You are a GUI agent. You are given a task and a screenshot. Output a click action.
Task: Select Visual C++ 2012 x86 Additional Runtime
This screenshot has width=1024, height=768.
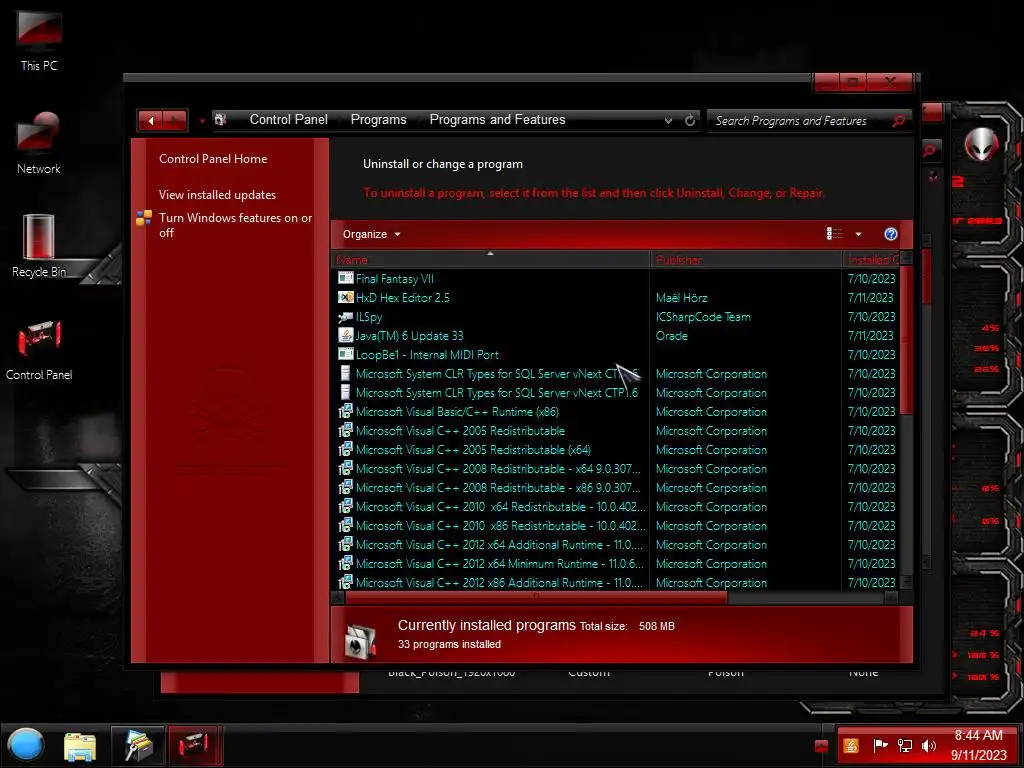point(490,582)
